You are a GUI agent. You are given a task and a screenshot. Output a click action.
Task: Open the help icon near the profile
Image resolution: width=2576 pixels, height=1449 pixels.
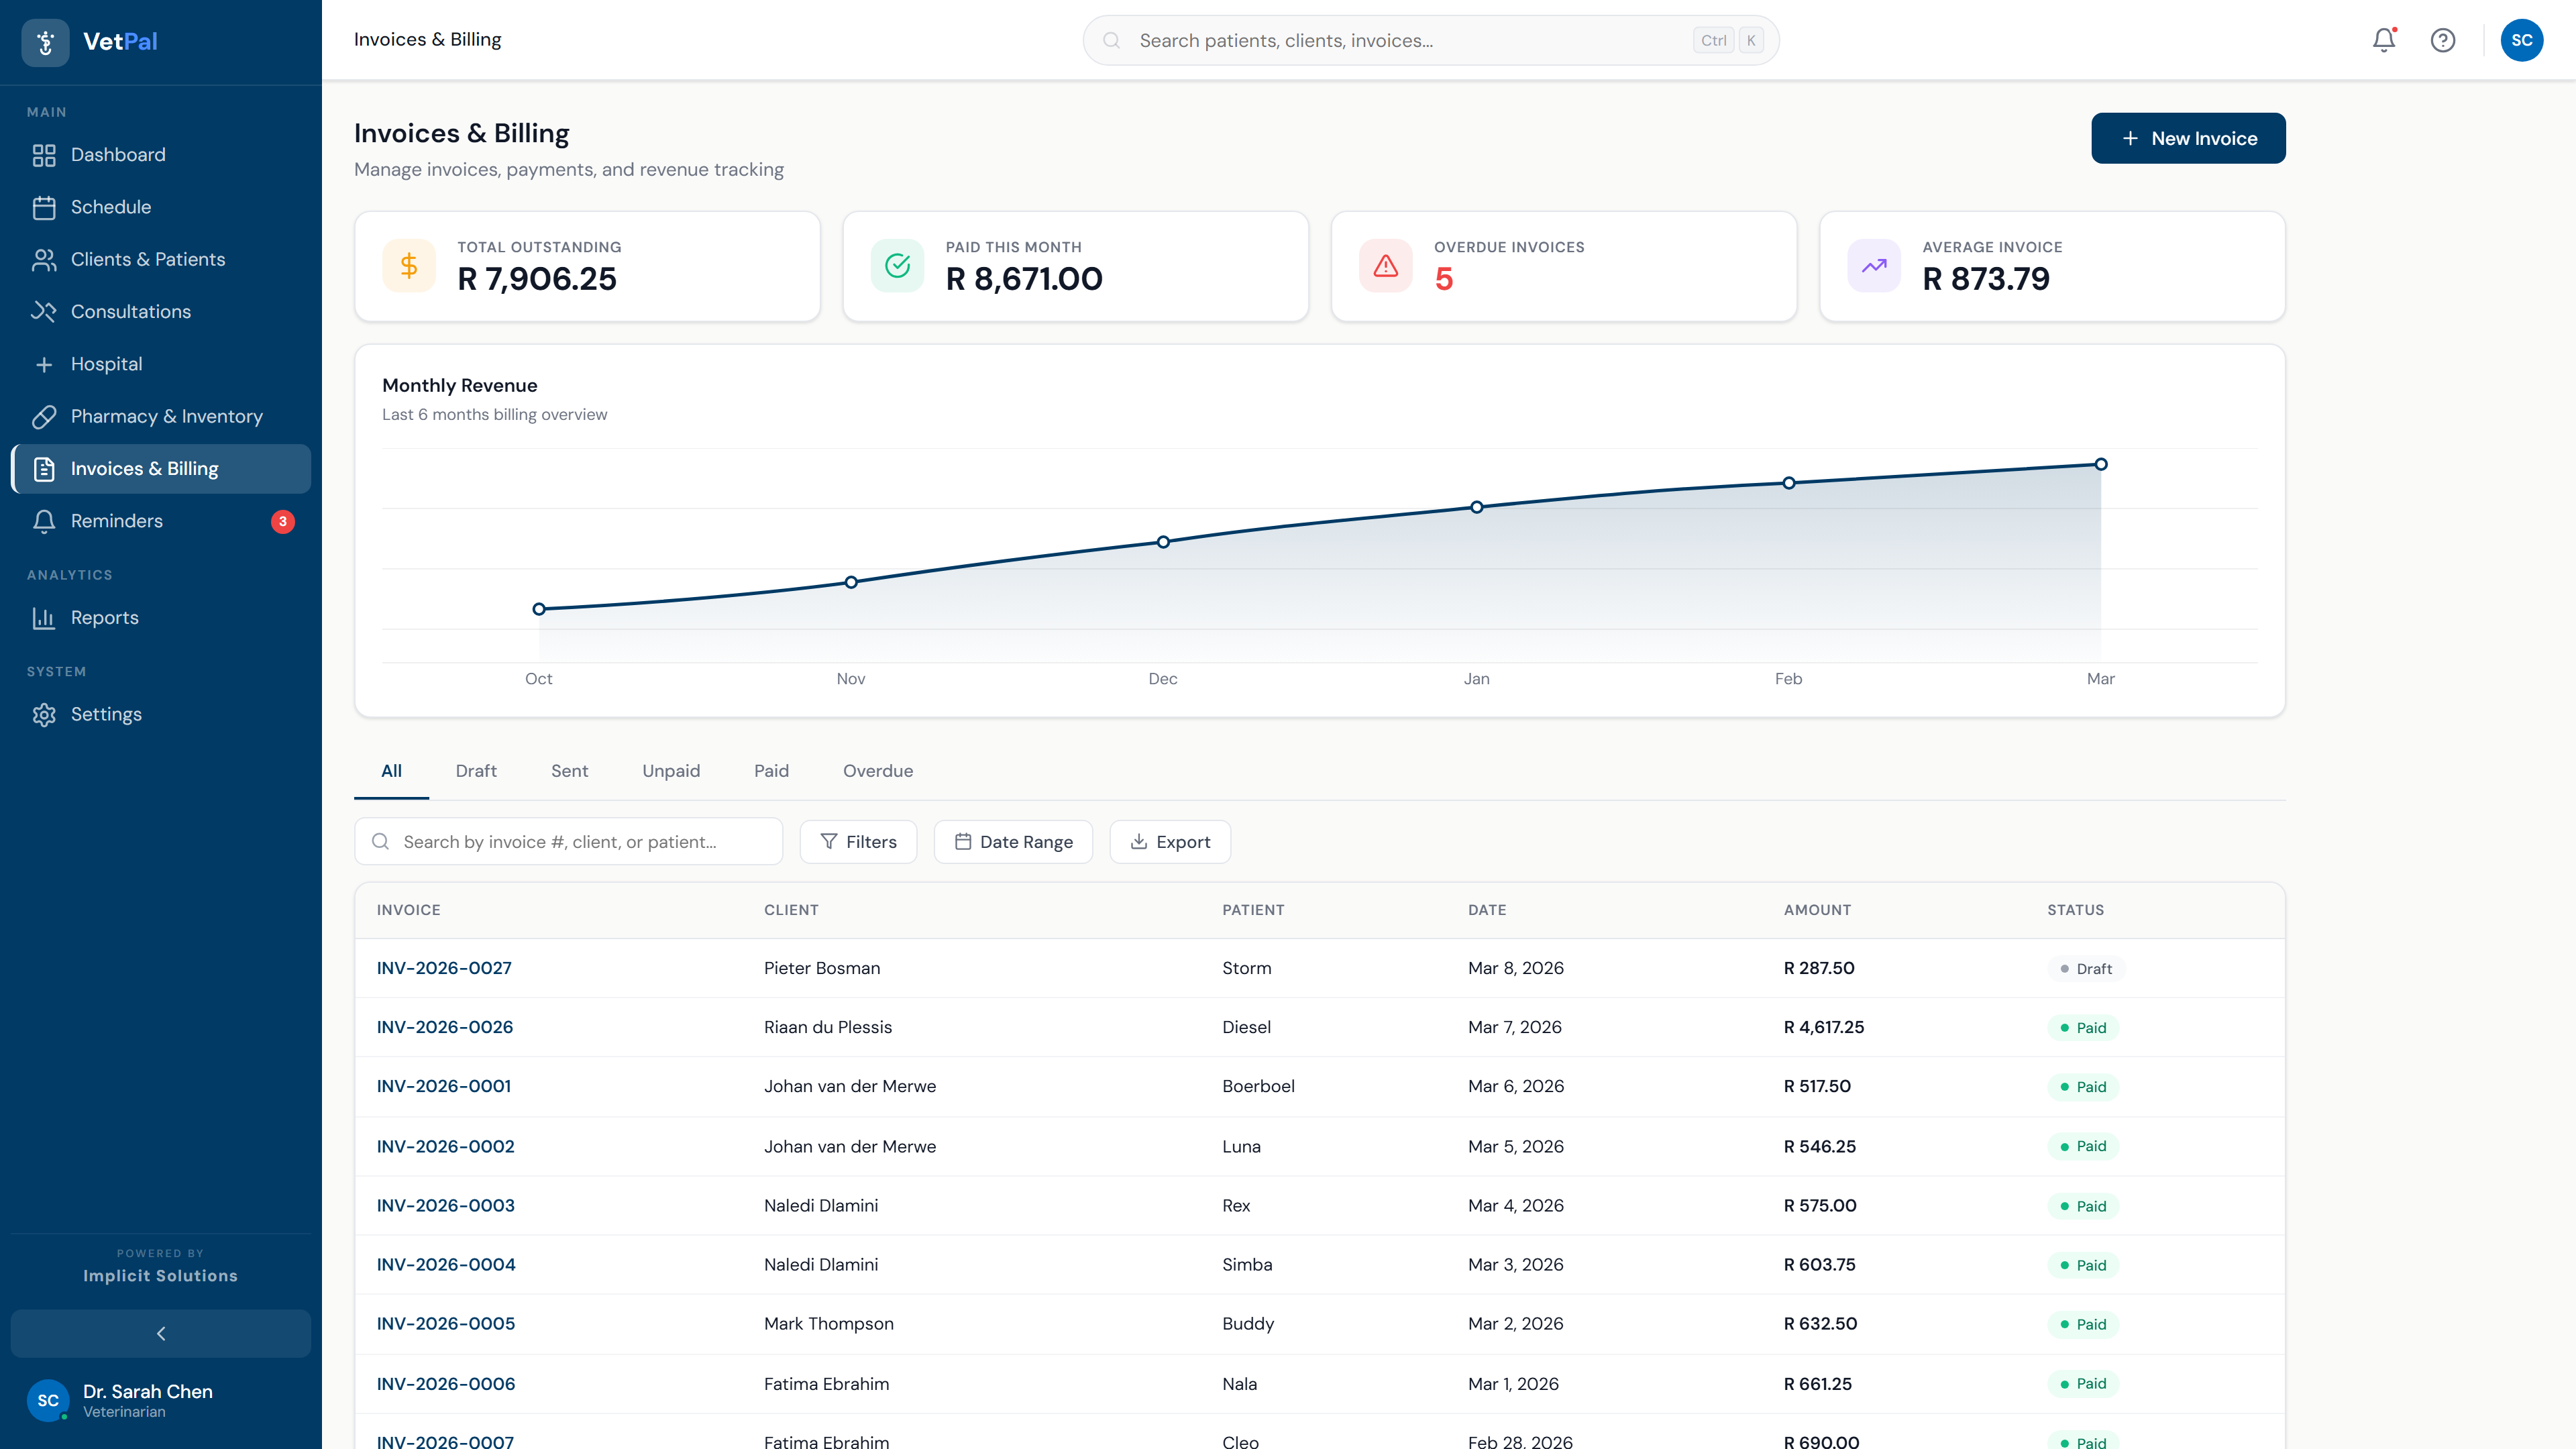2443,40
